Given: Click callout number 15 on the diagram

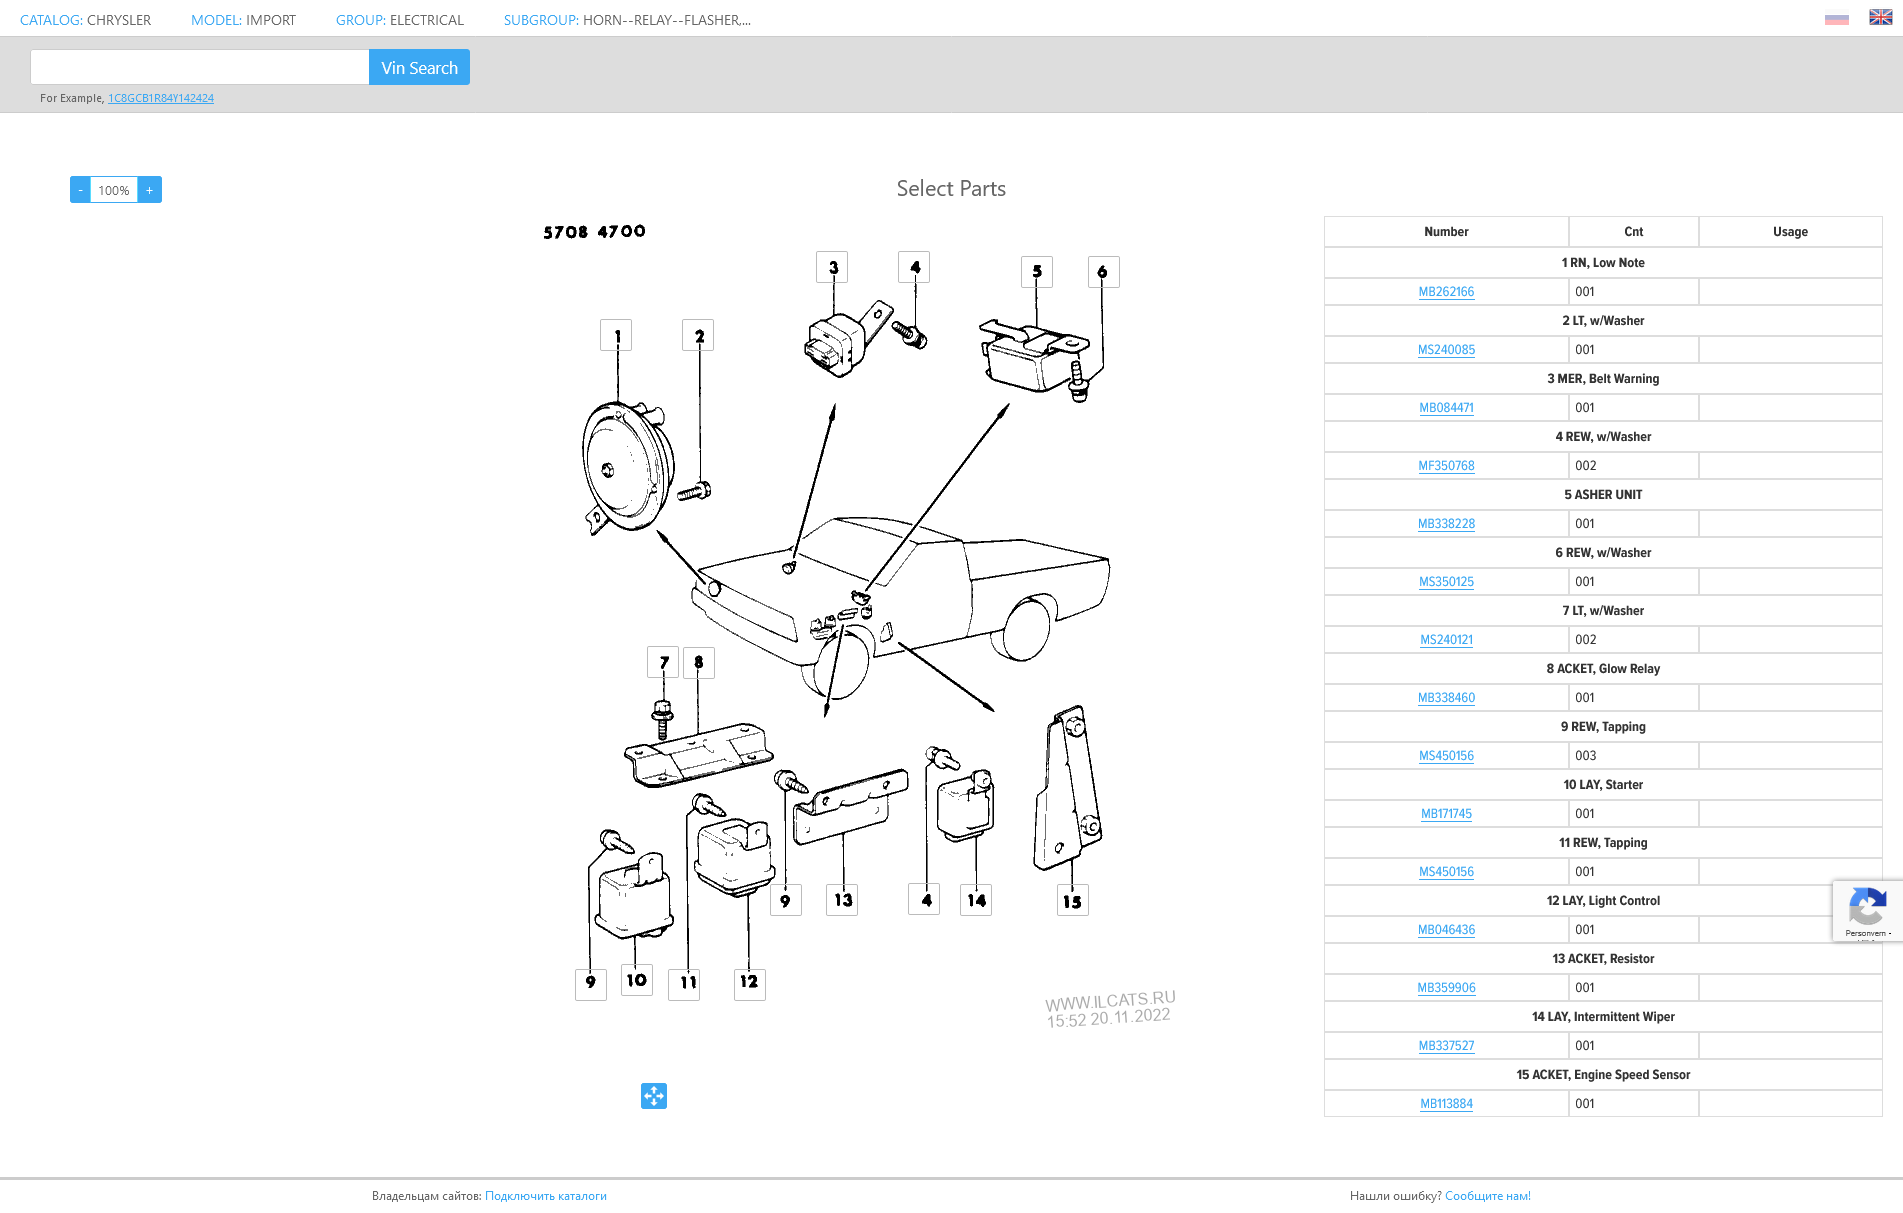Looking at the screenshot, I should [1072, 901].
